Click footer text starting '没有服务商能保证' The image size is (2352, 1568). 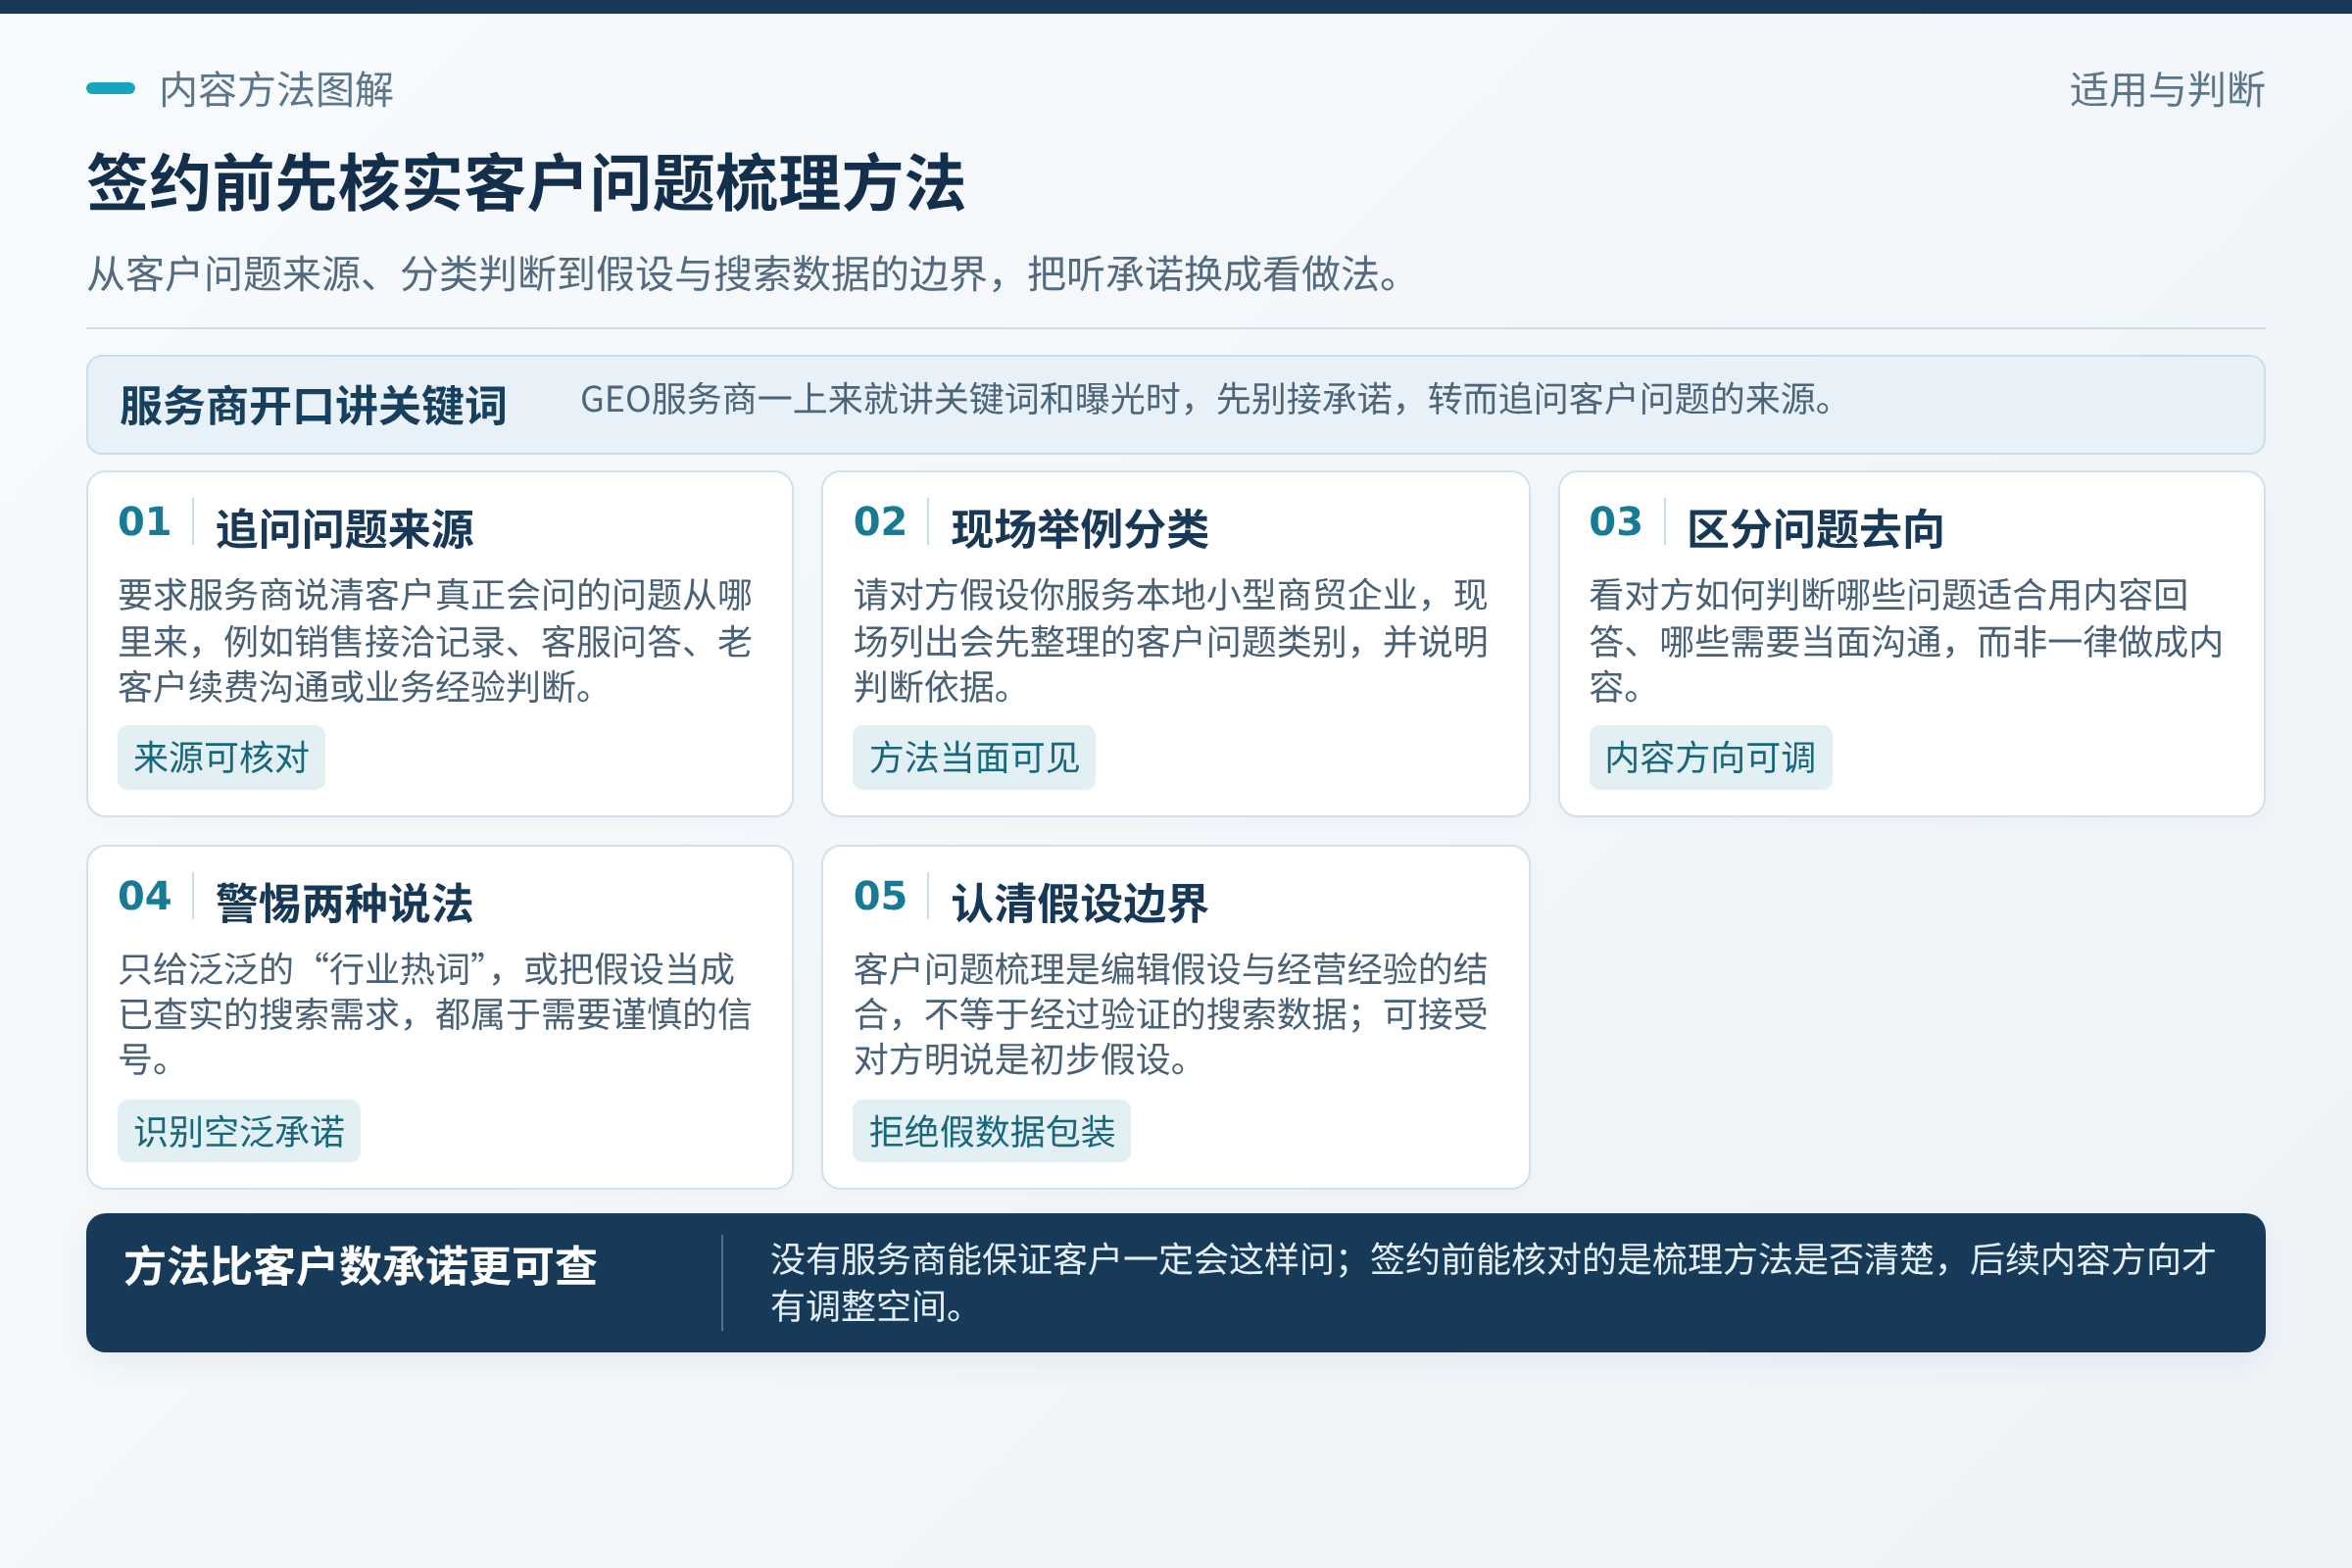tap(1493, 1282)
